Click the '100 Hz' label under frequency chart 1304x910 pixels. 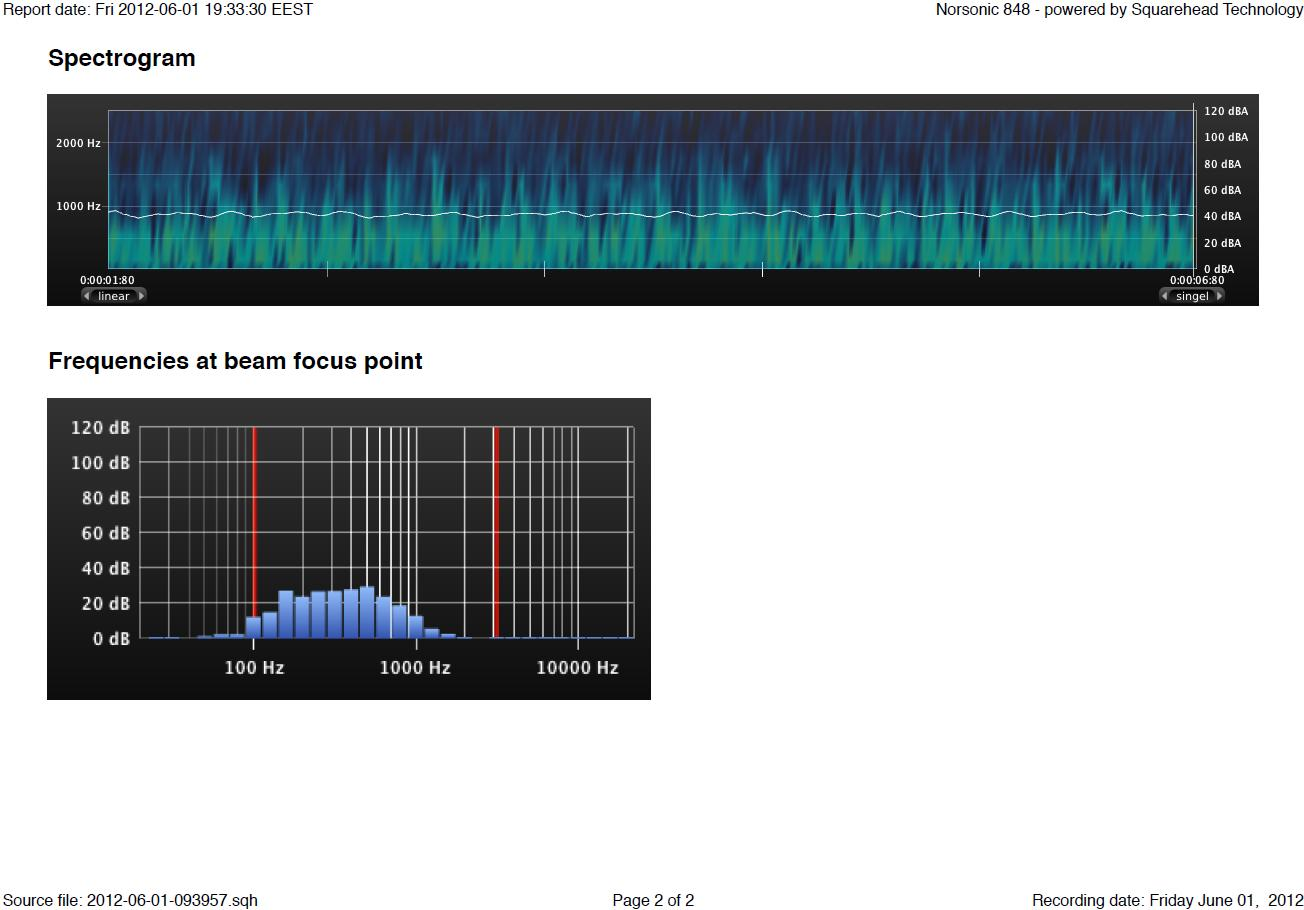tap(254, 668)
